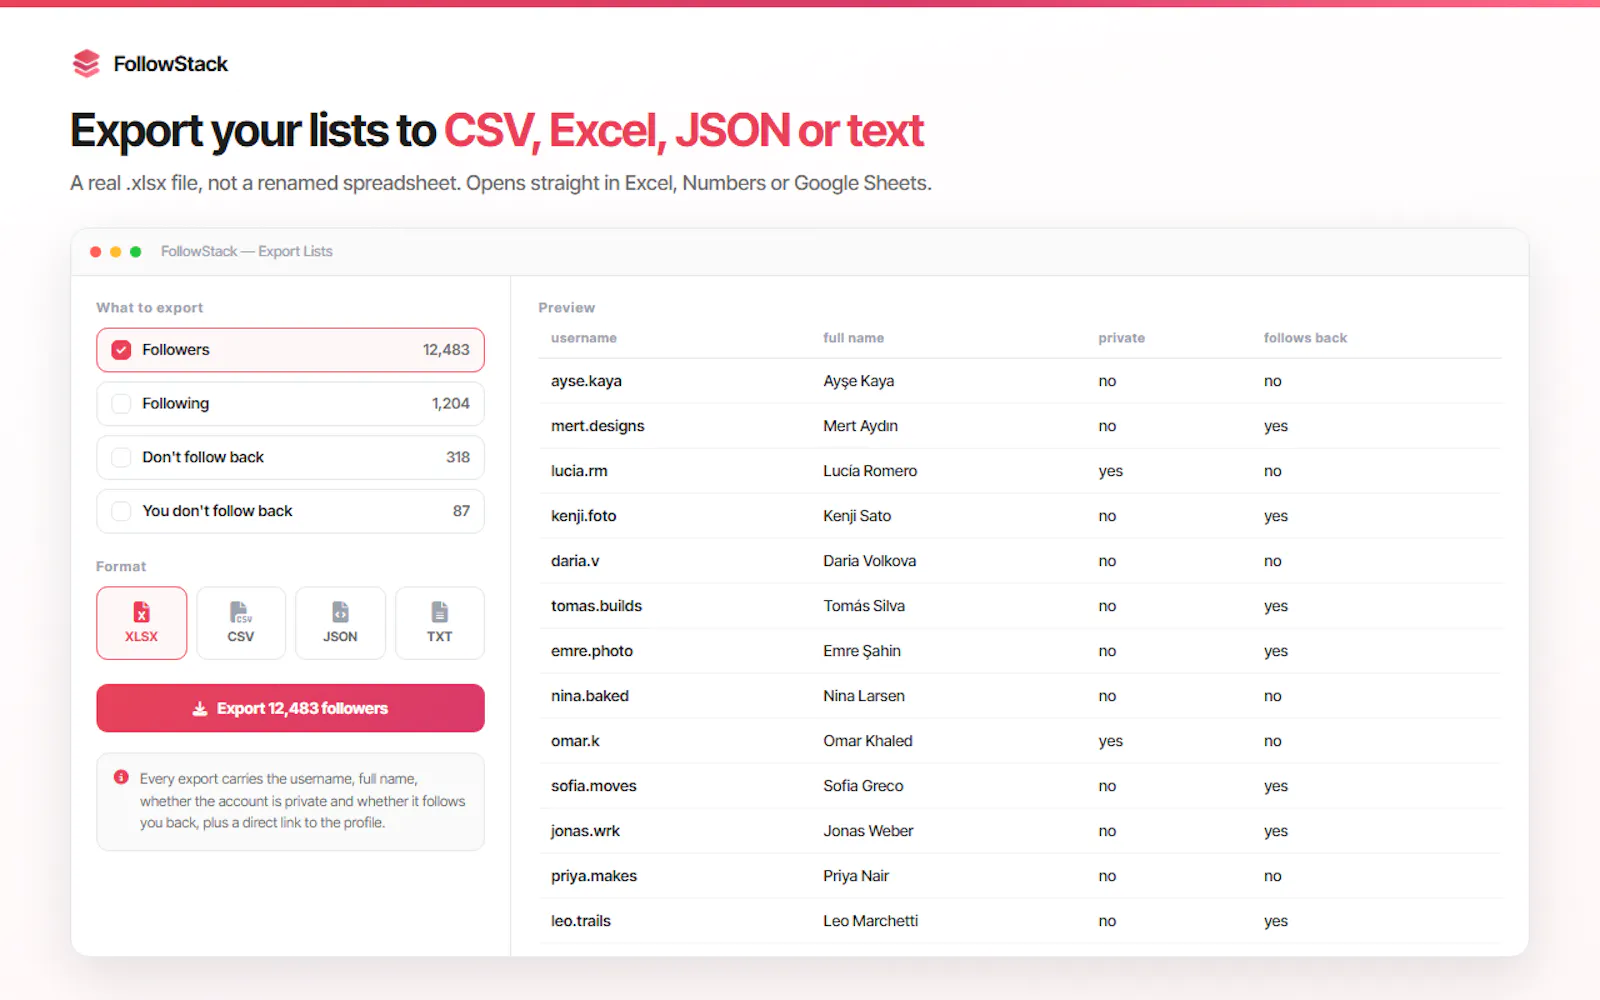The image size is (1600, 1000).
Task: Click the nina.baked username cell
Action: pyautogui.click(x=590, y=696)
